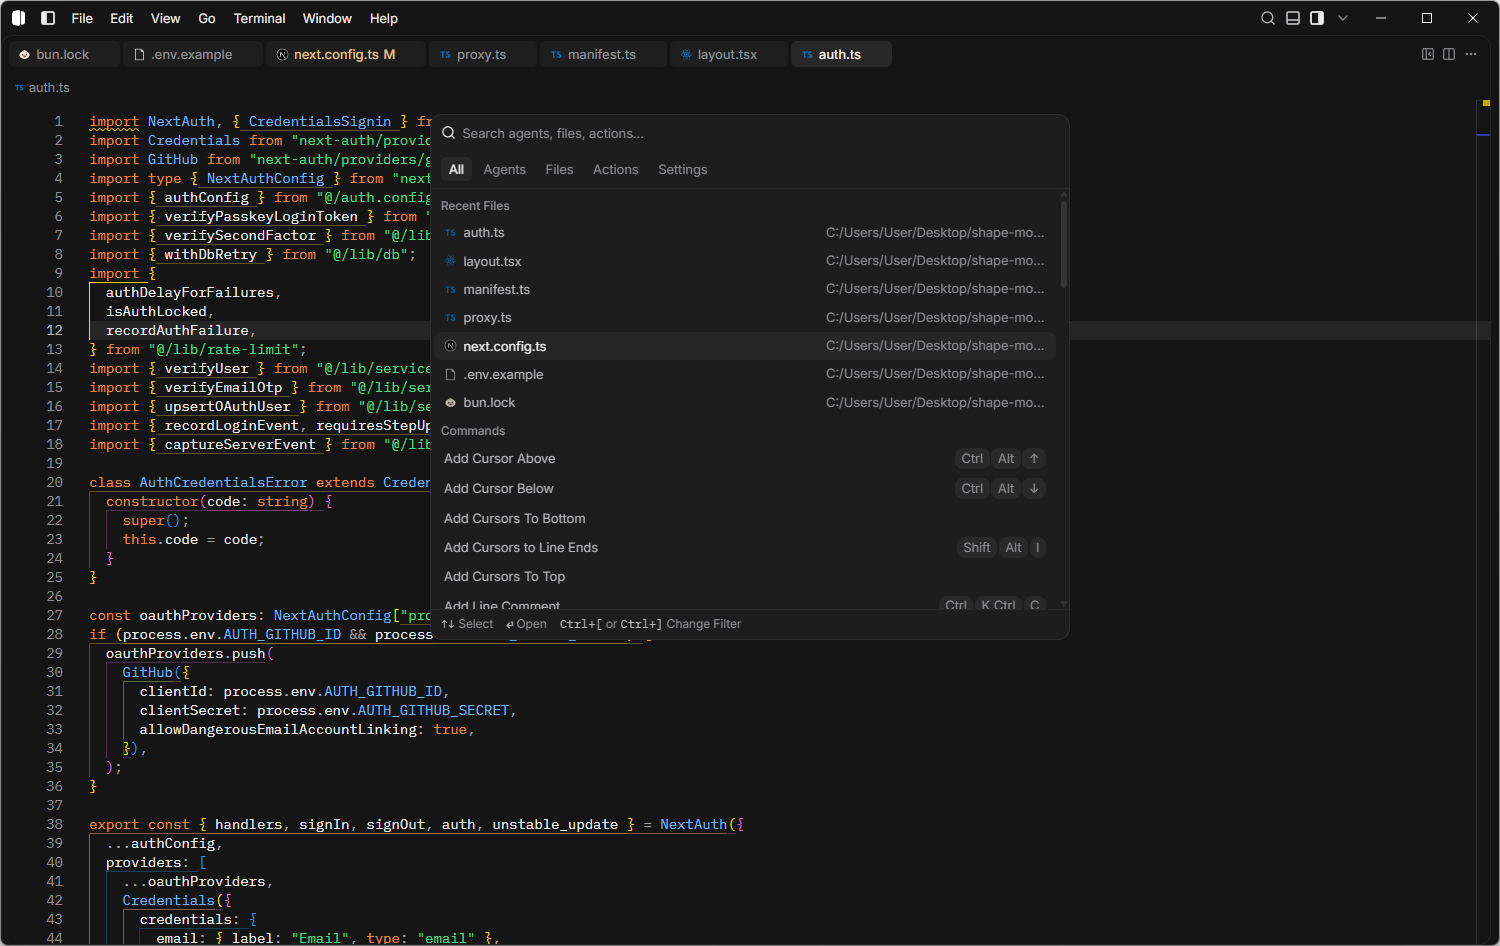Open layout.tsx from Recent Files

(745, 261)
